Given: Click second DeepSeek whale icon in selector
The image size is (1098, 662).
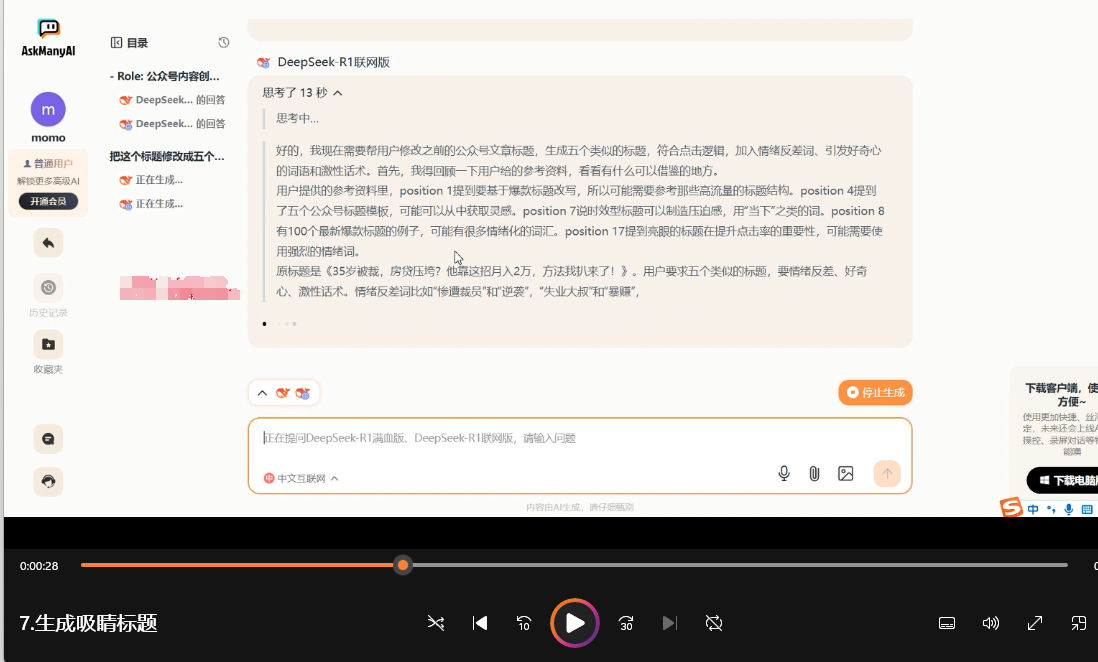Looking at the screenshot, I should 303,393.
